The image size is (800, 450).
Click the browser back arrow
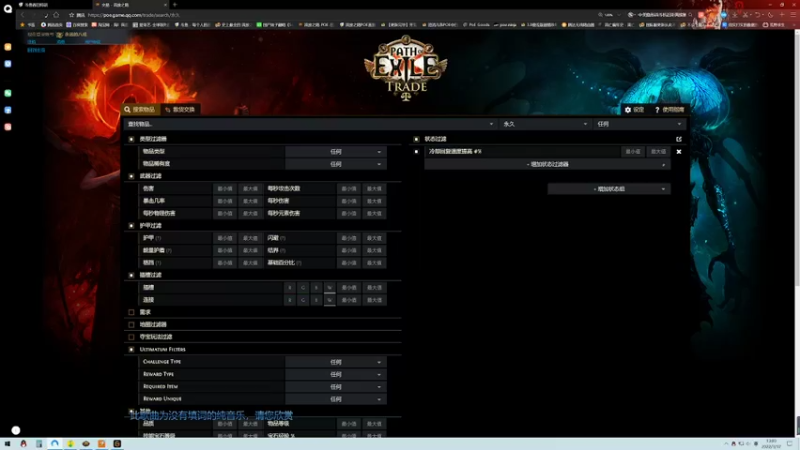[23, 15]
